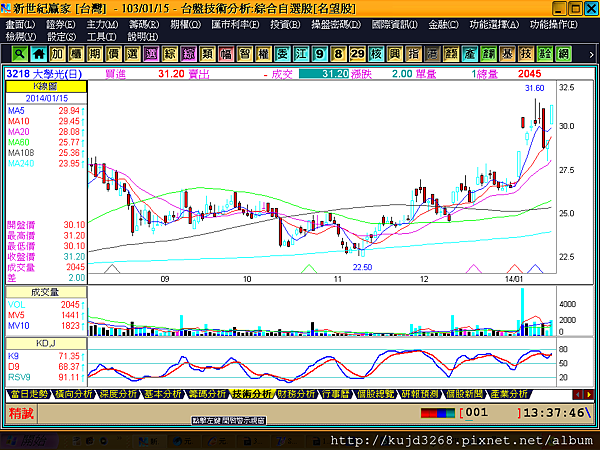The height and width of the screenshot is (450, 600).
Task: Open the 成交量 indicator header selector
Action: [46, 292]
